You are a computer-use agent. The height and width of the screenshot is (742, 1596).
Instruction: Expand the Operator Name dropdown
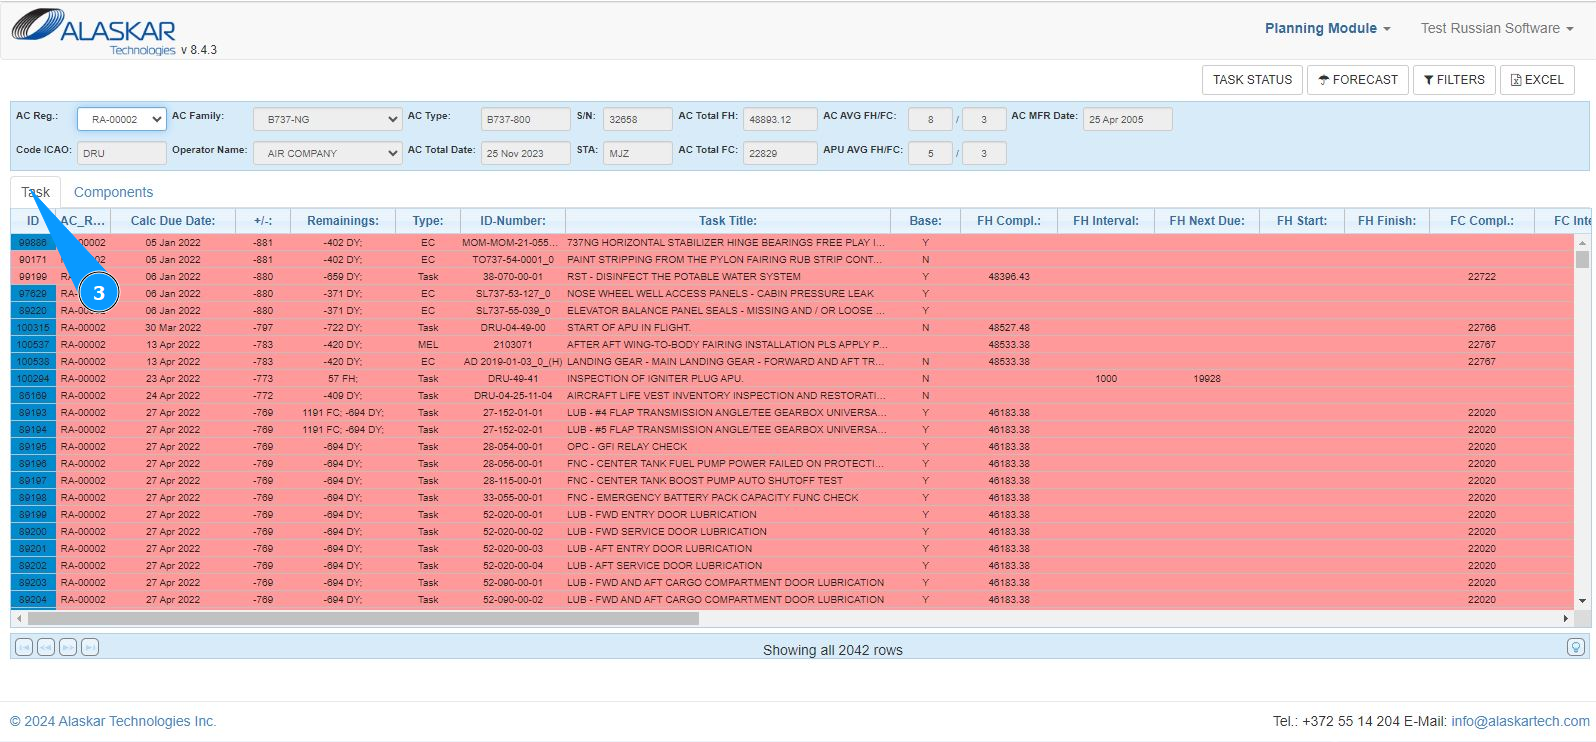click(327, 153)
